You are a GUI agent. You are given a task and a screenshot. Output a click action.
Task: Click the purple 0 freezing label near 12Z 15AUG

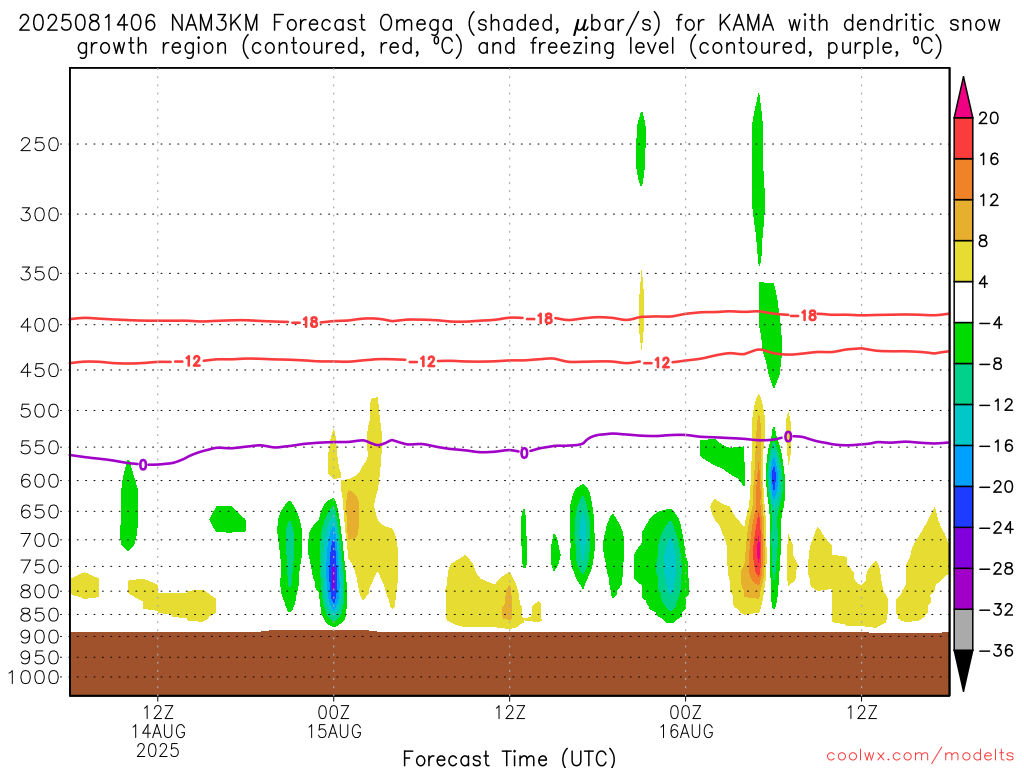click(524, 453)
